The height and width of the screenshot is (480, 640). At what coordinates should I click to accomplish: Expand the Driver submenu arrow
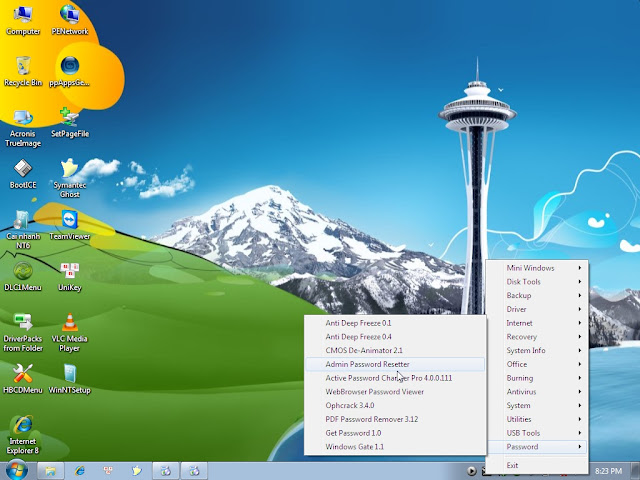(x=580, y=309)
